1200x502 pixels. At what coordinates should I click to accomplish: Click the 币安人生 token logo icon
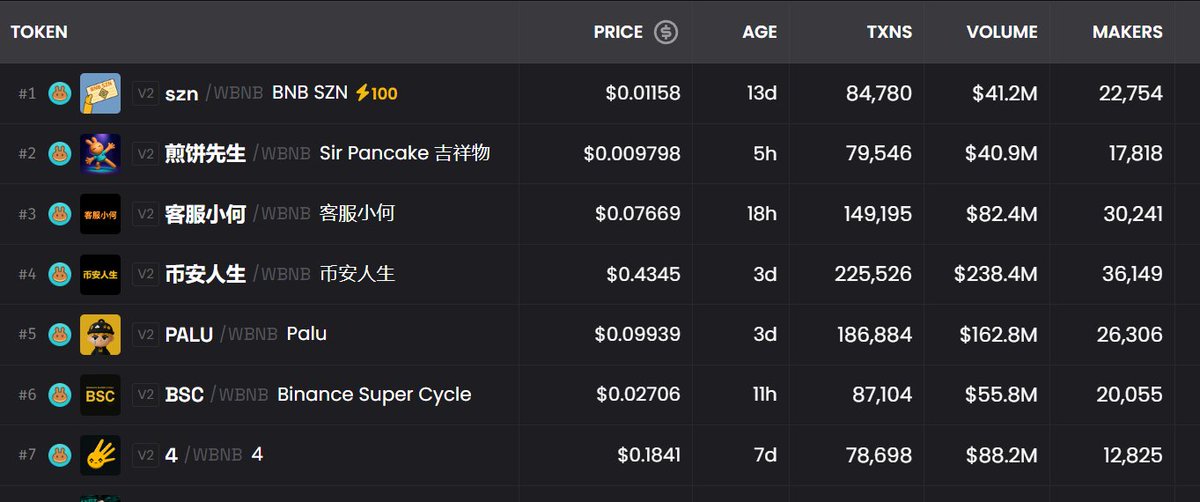[100, 274]
